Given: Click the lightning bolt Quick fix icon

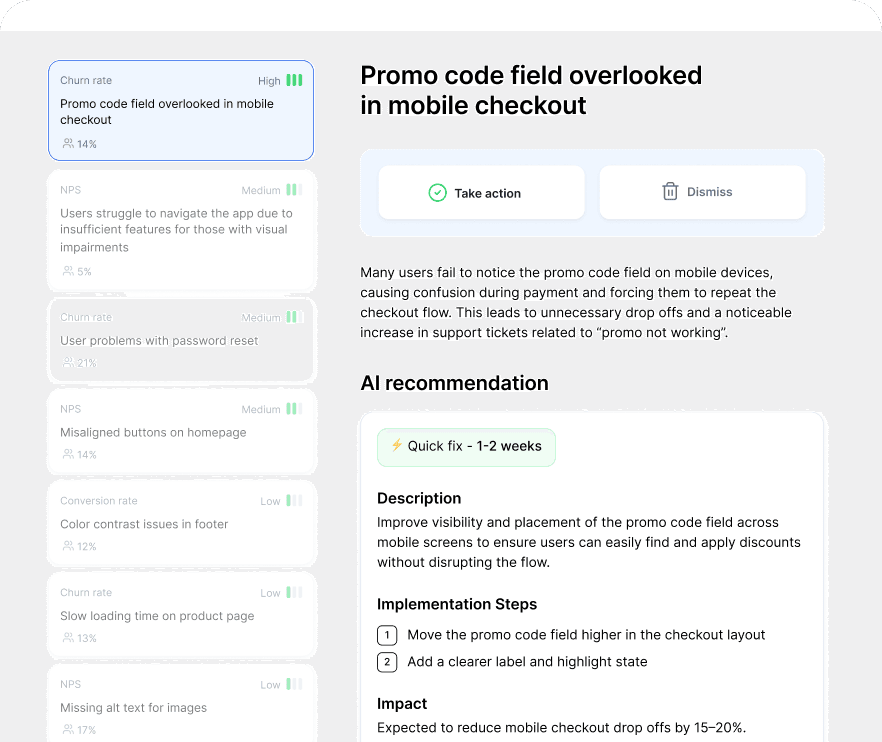Looking at the screenshot, I should 396,446.
